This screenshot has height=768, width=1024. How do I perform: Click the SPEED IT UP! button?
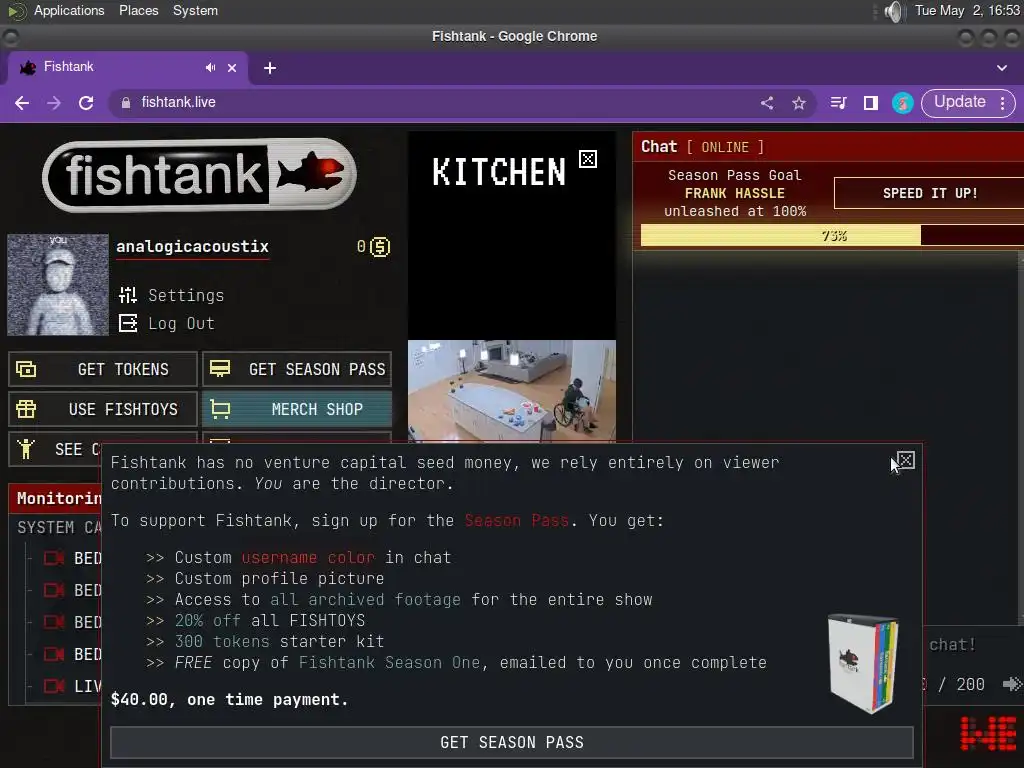(x=930, y=193)
